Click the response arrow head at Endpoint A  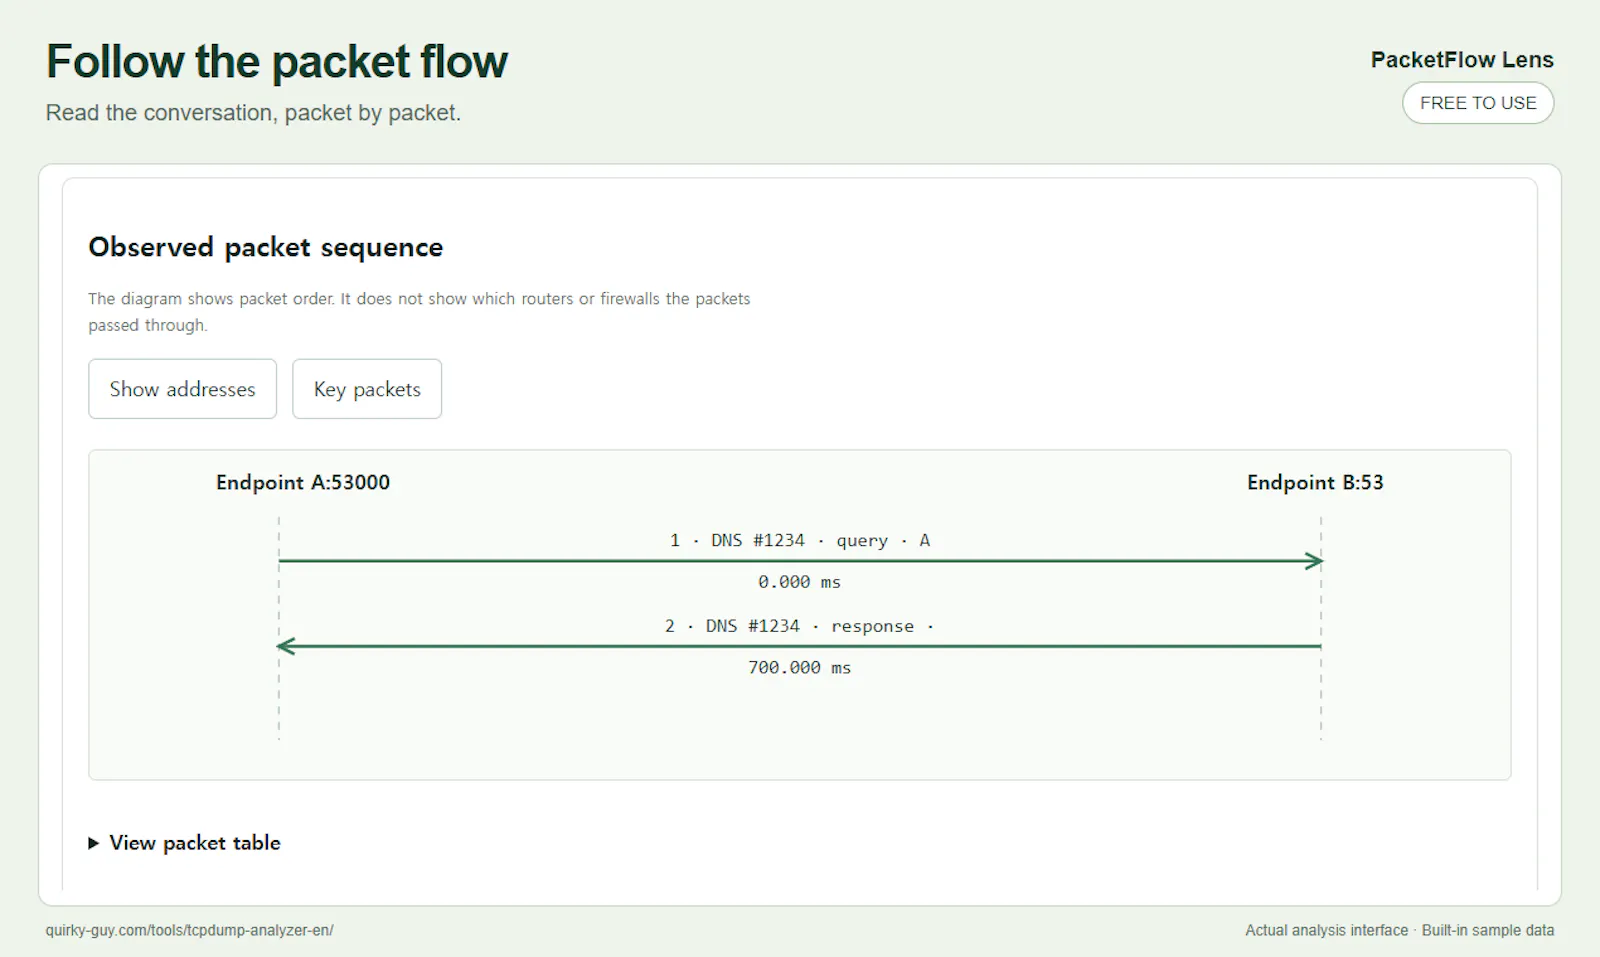[286, 647]
